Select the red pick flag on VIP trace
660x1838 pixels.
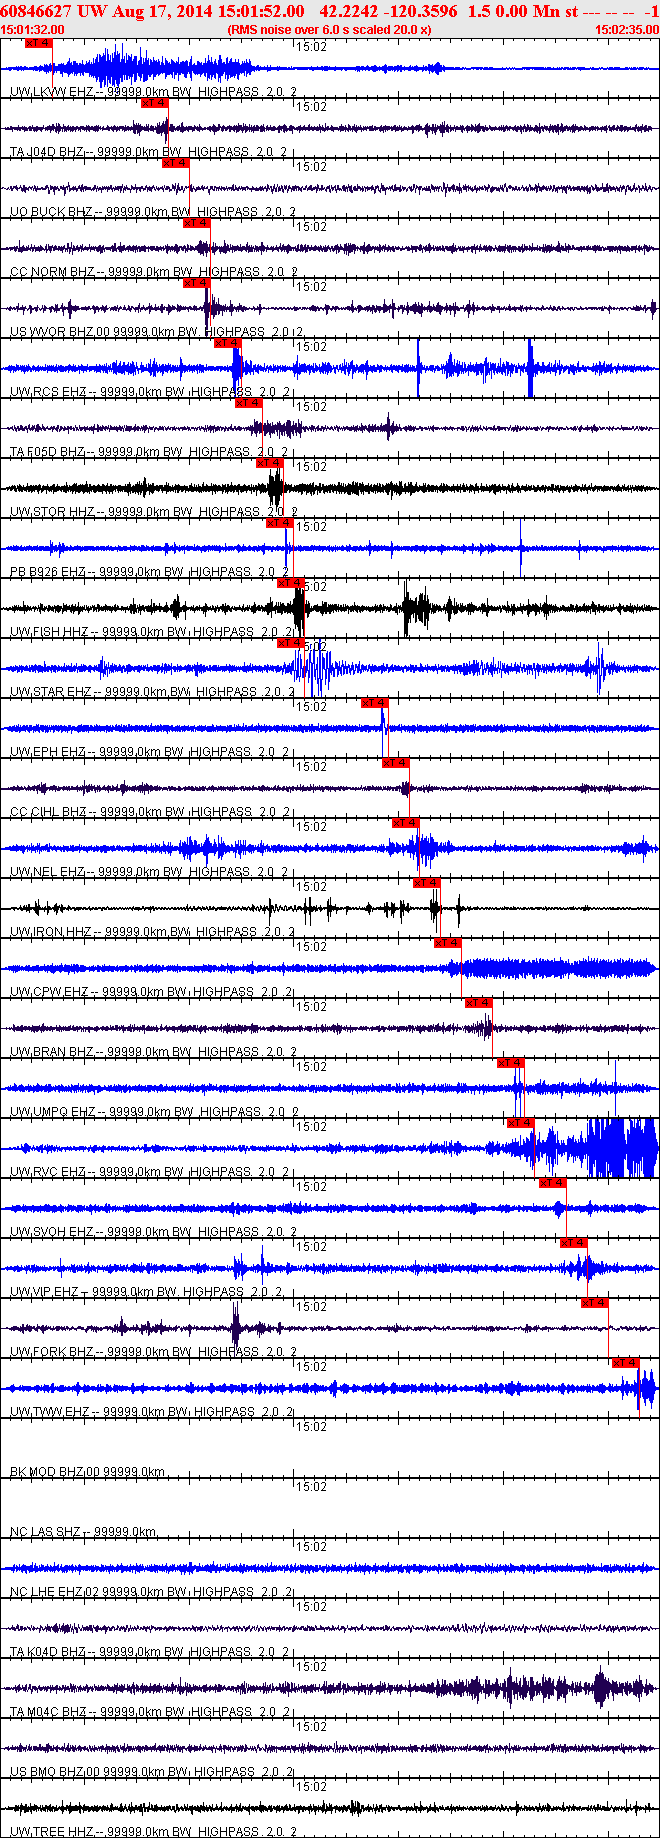(574, 1243)
